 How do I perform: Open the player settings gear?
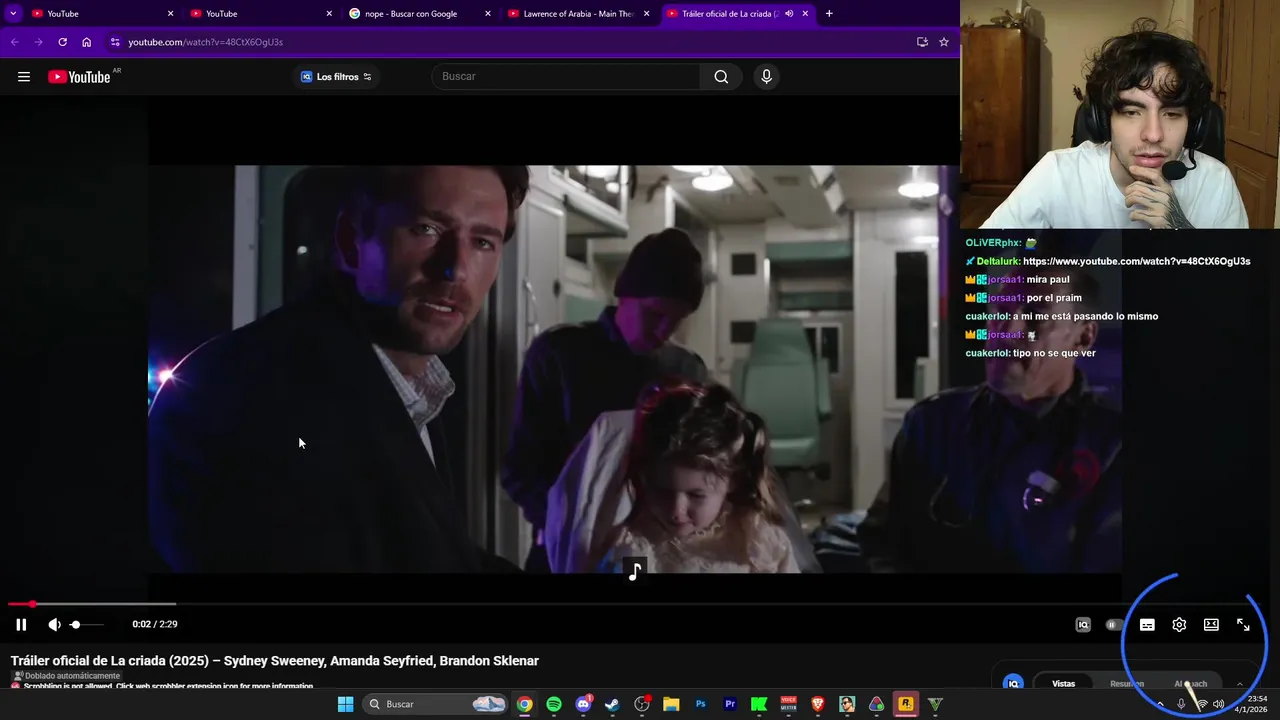pyautogui.click(x=1179, y=624)
